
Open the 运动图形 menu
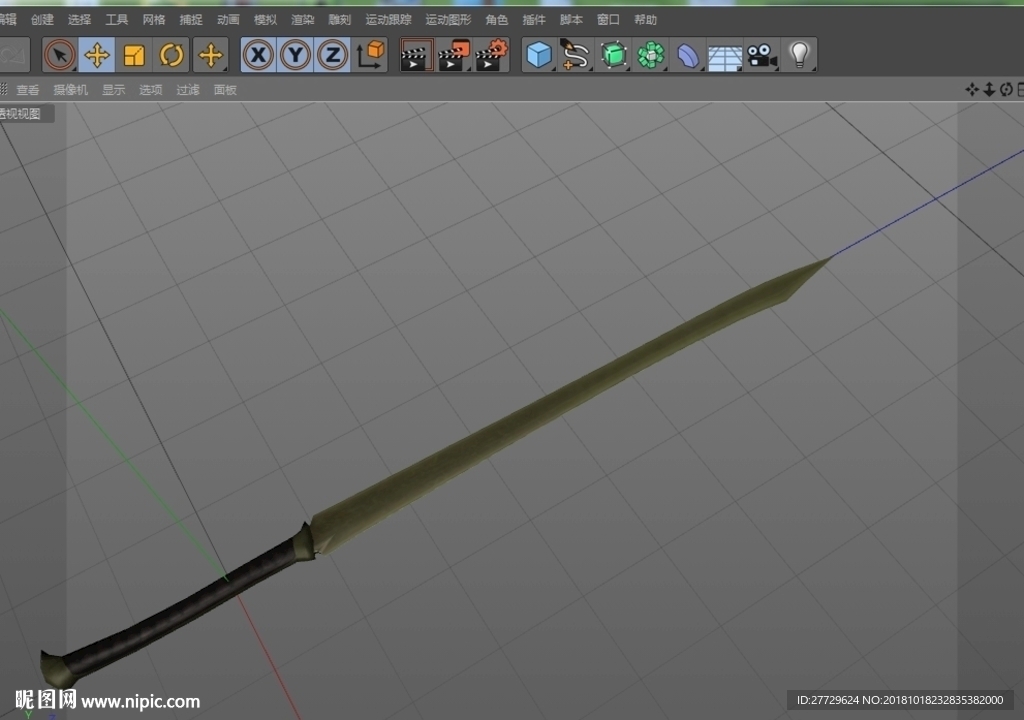pyautogui.click(x=448, y=20)
